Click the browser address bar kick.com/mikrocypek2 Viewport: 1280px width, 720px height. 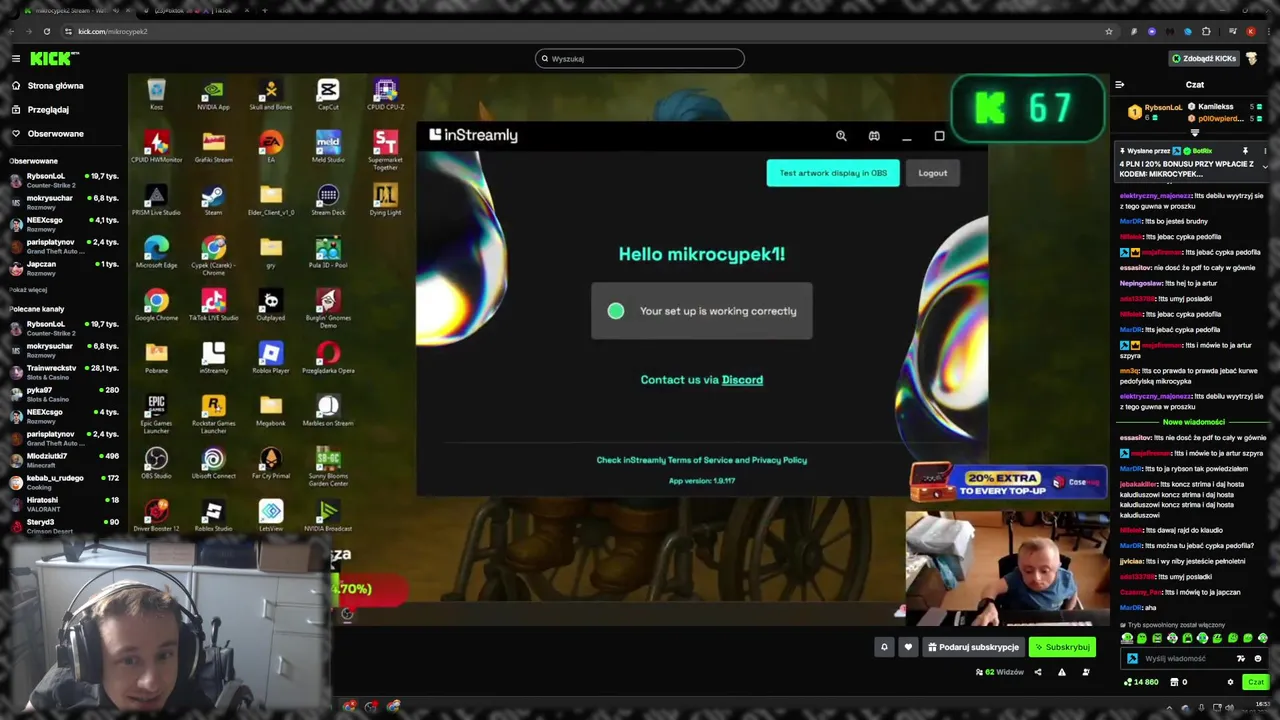pyautogui.click(x=590, y=31)
